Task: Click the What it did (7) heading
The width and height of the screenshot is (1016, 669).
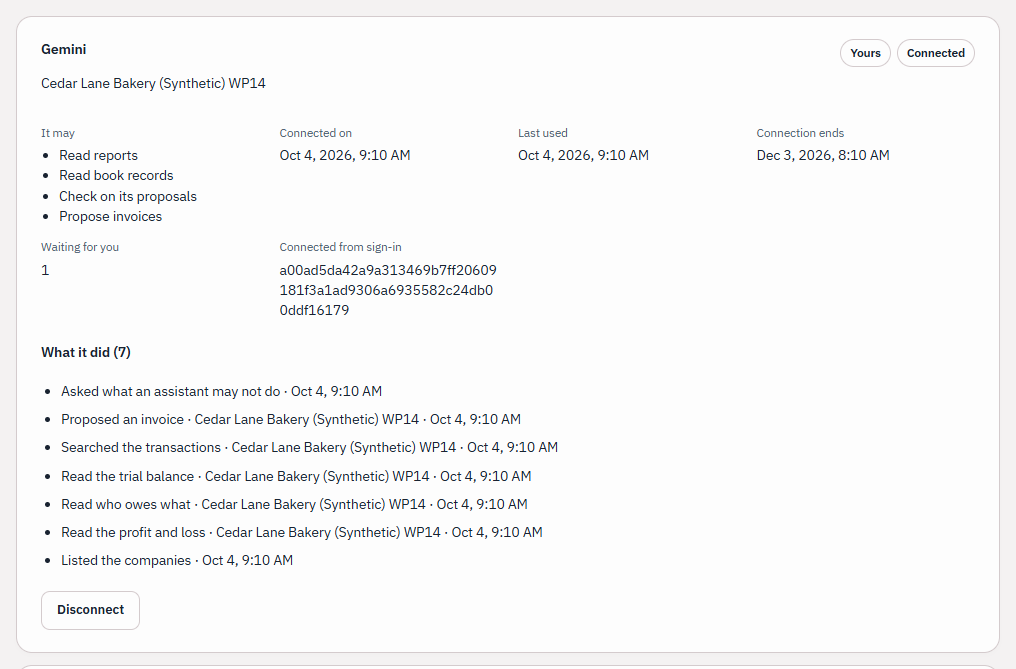Action: pos(86,352)
